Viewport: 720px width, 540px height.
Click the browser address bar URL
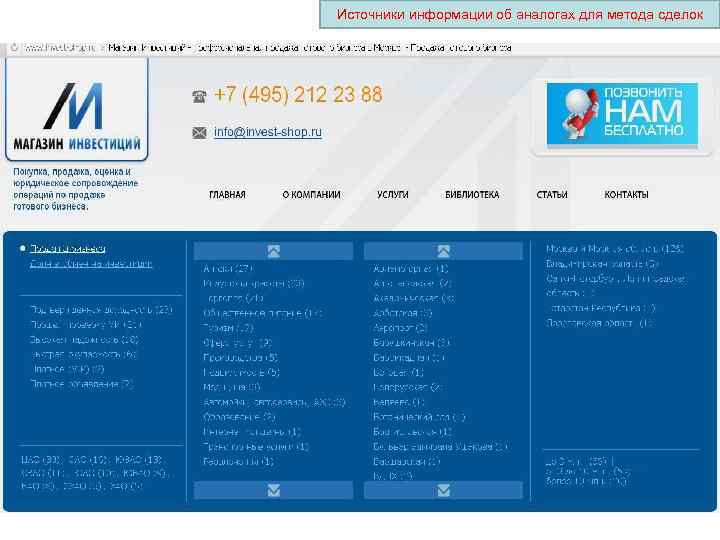click(60, 47)
